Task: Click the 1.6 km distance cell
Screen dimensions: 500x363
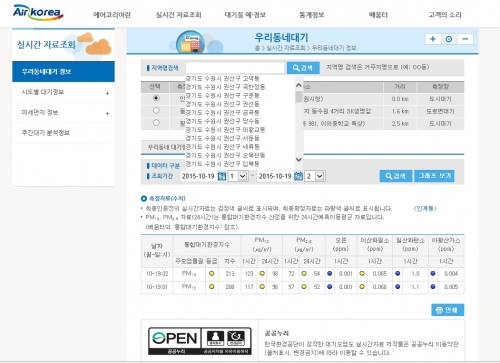Action: [x=400, y=111]
